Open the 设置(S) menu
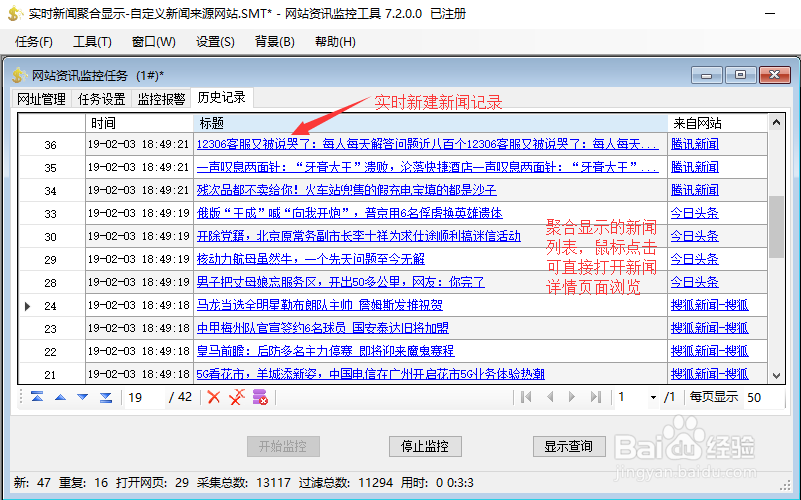 pyautogui.click(x=215, y=42)
